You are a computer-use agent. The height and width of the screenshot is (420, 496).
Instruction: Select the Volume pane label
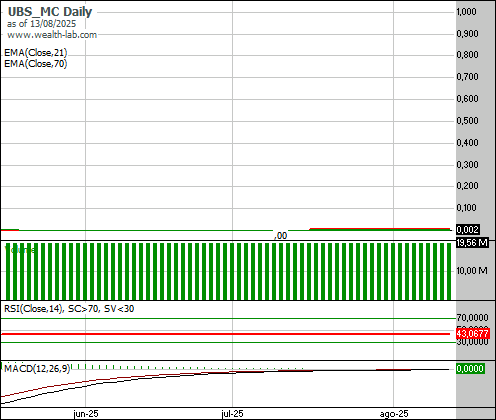pos(20,249)
